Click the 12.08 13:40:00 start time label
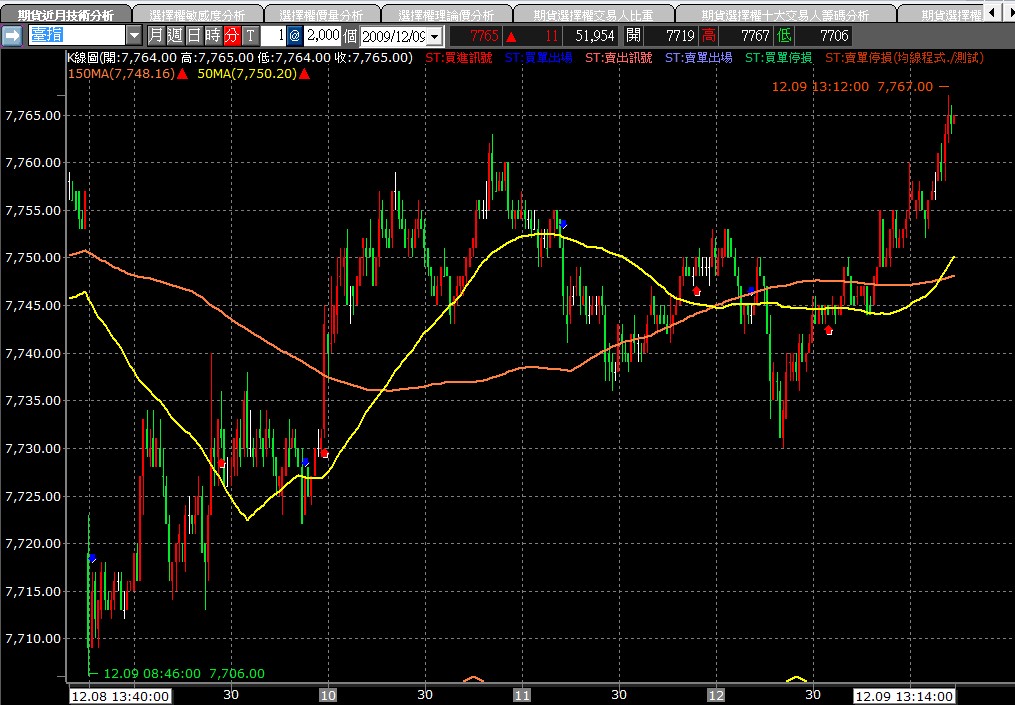1015x705 pixels. (x=120, y=697)
